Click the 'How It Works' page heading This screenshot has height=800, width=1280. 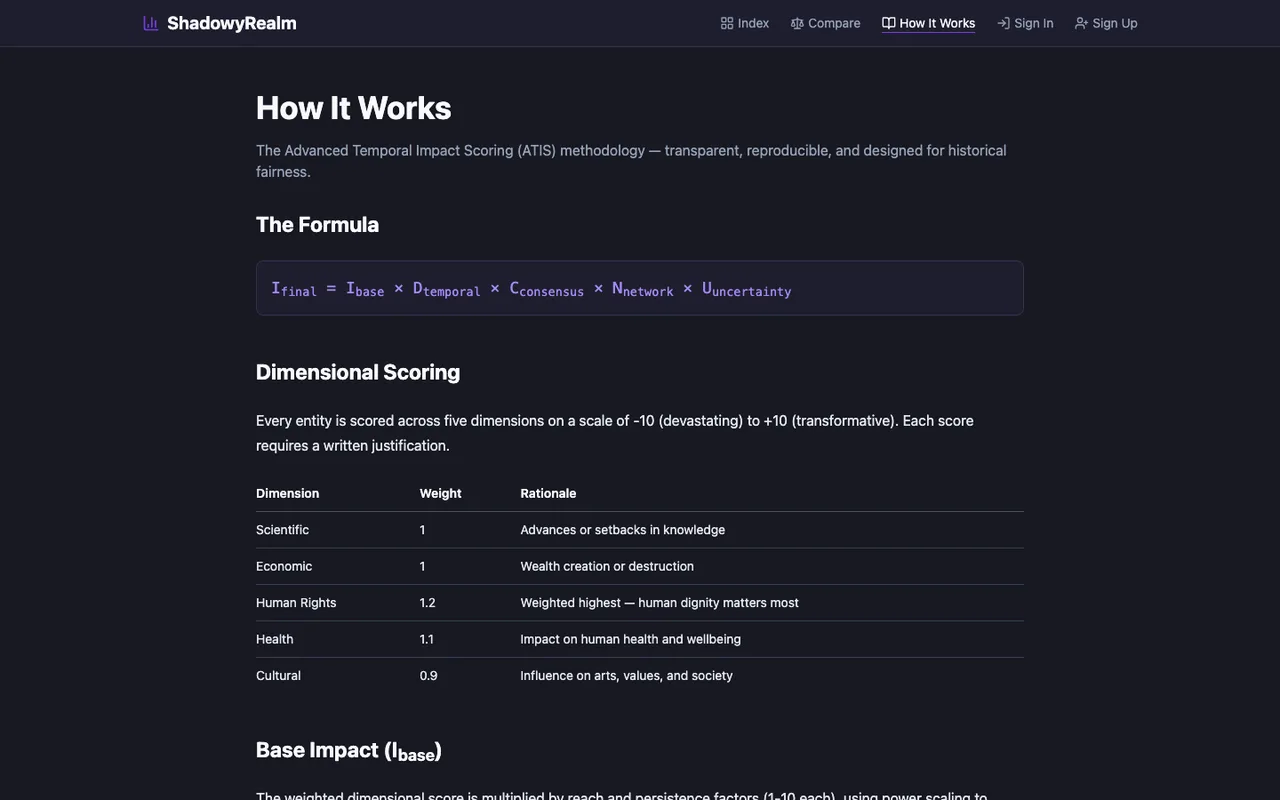[354, 108]
